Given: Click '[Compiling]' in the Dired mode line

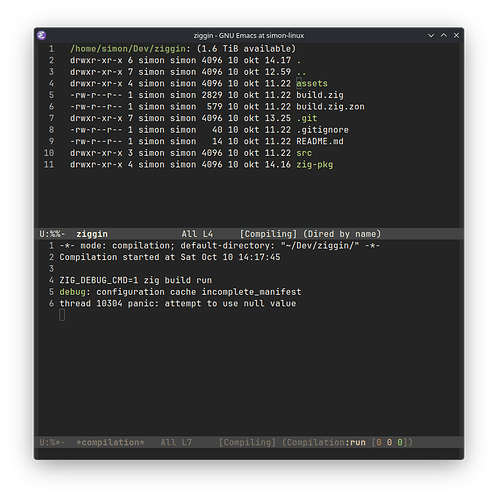Looking at the screenshot, I should coord(268,234).
